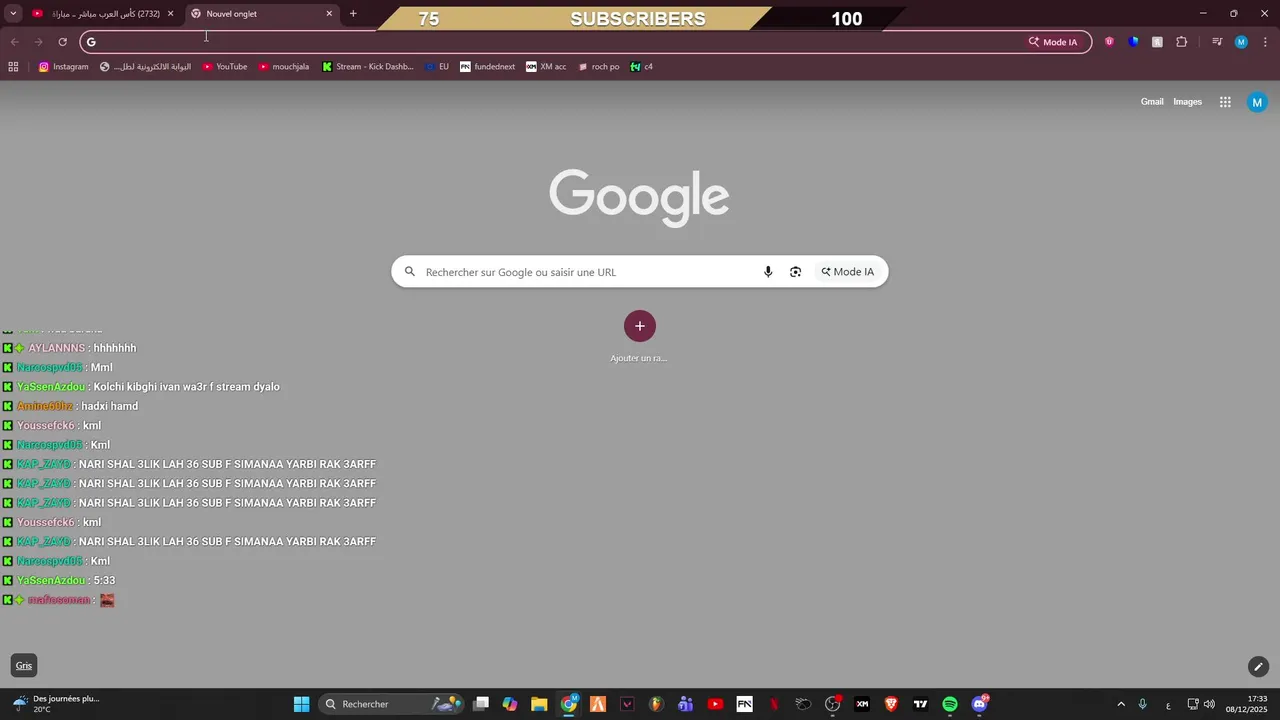Open Google Chrome in the taskbar
1280x720 pixels.
(x=569, y=704)
